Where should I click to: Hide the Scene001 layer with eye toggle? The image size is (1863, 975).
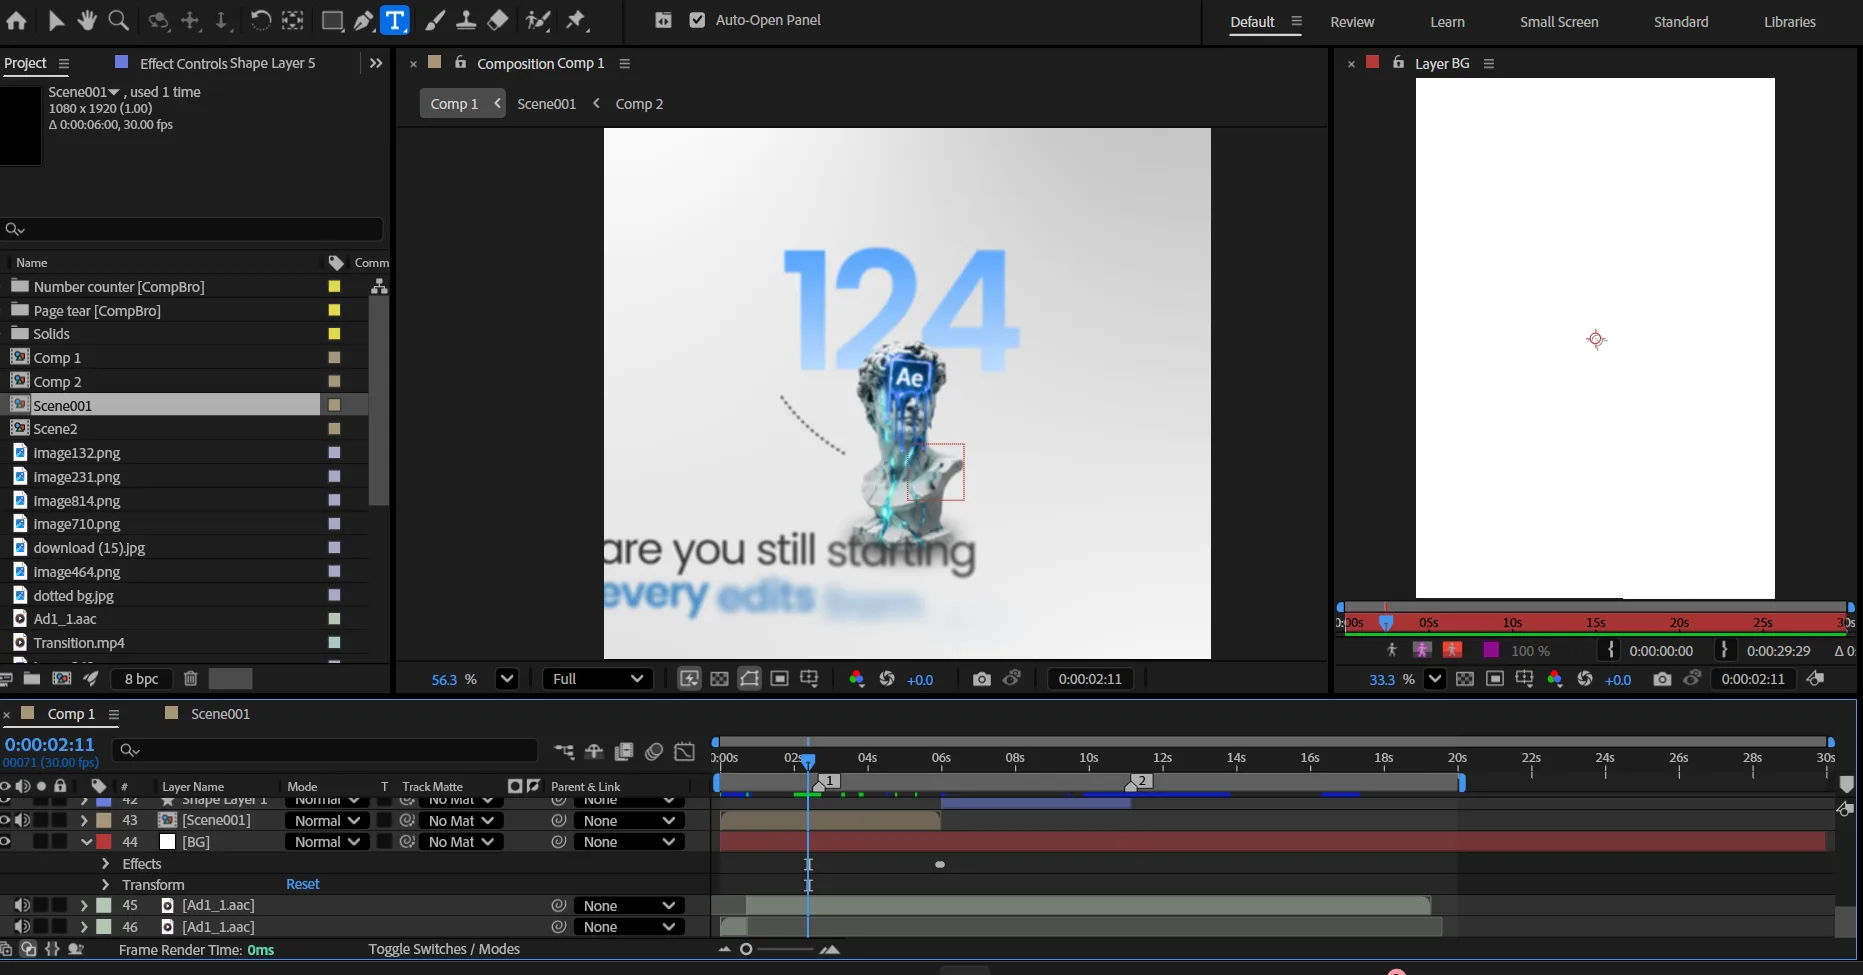pyautogui.click(x=6, y=820)
